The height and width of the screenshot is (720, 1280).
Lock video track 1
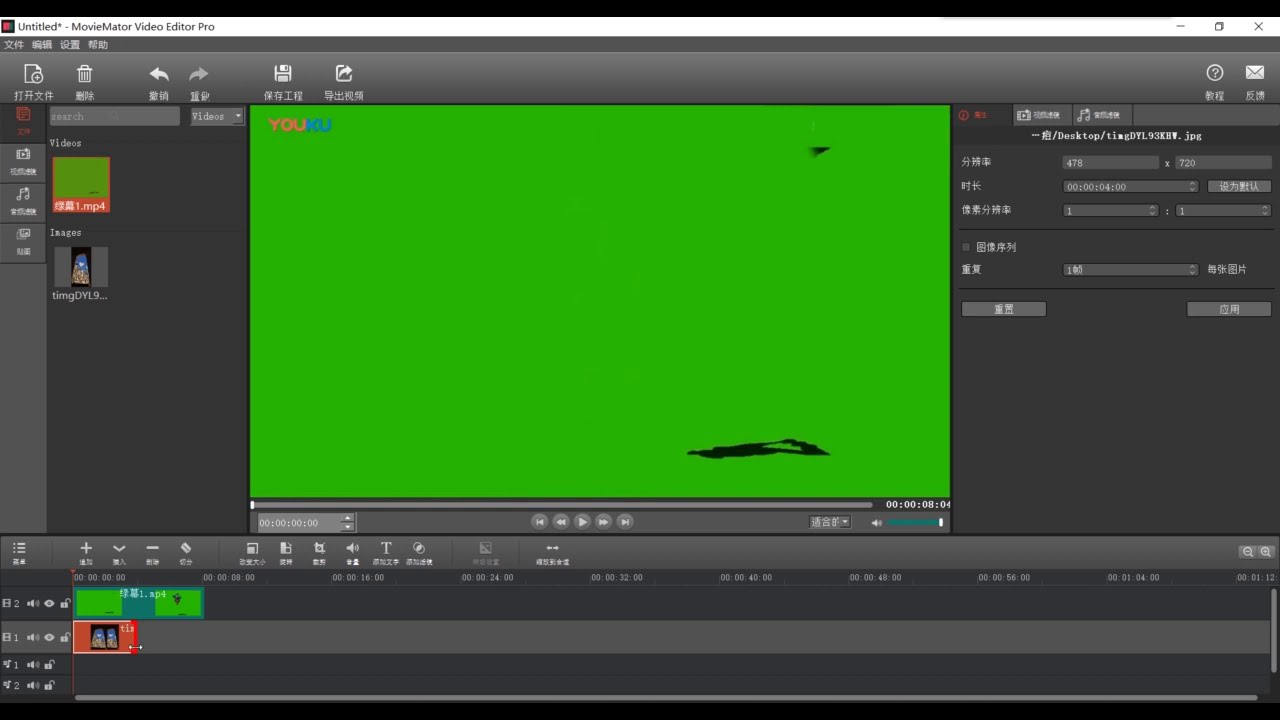(x=65, y=637)
